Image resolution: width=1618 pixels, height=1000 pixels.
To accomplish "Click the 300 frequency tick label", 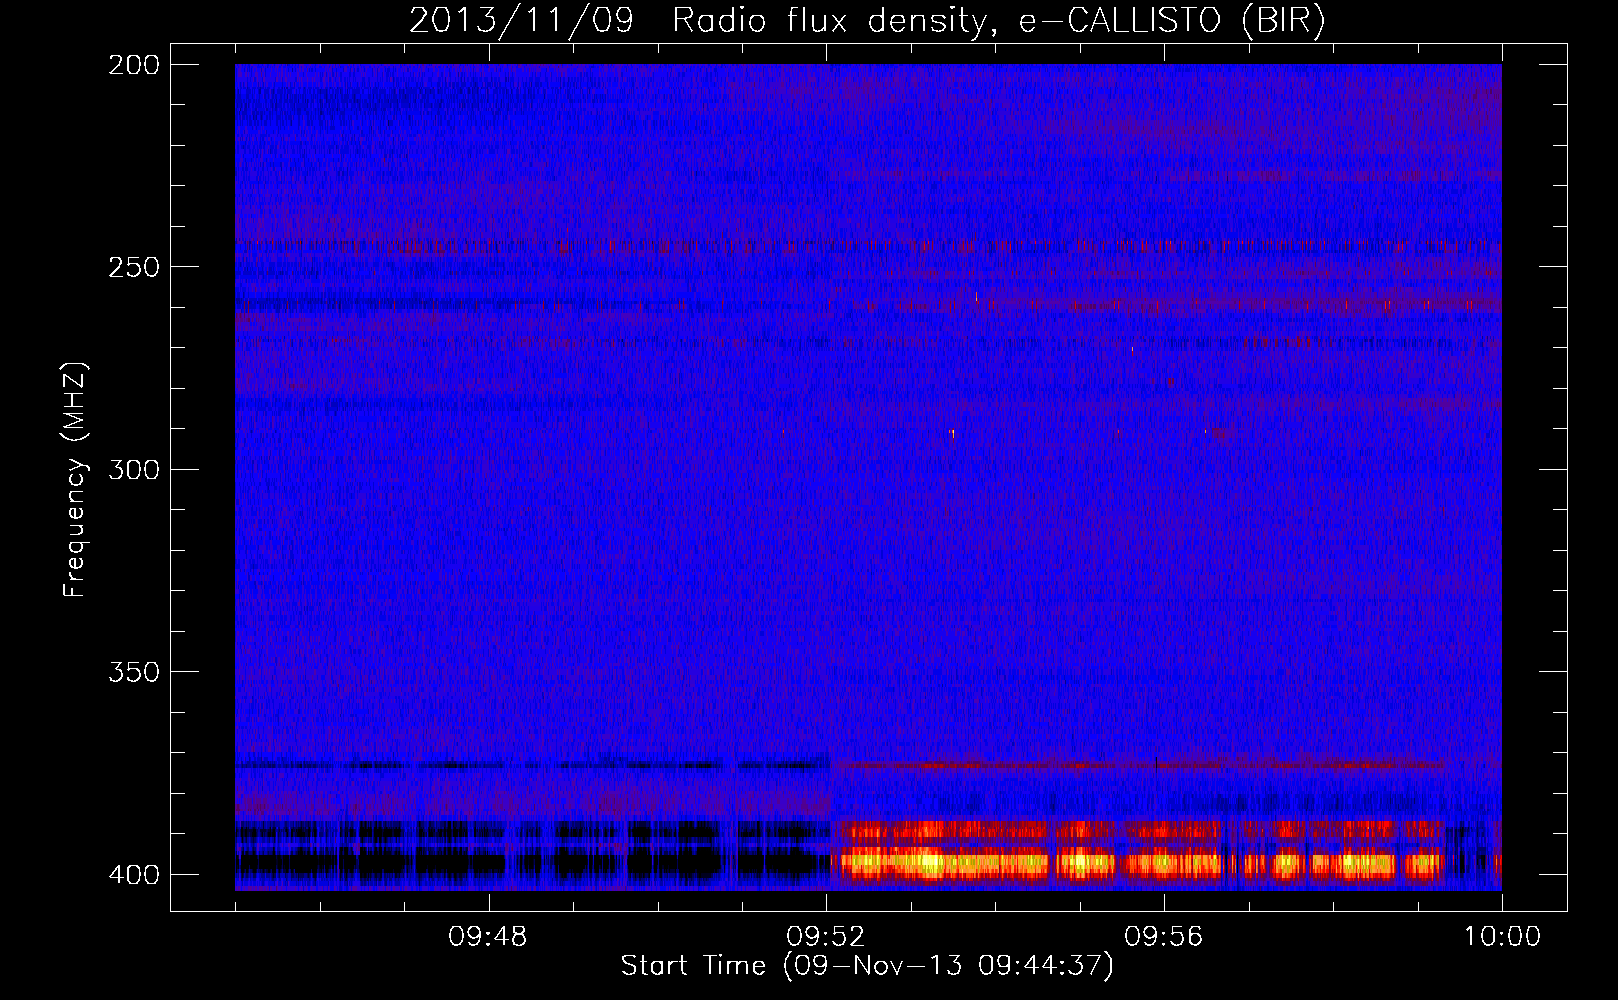I will [x=134, y=469].
